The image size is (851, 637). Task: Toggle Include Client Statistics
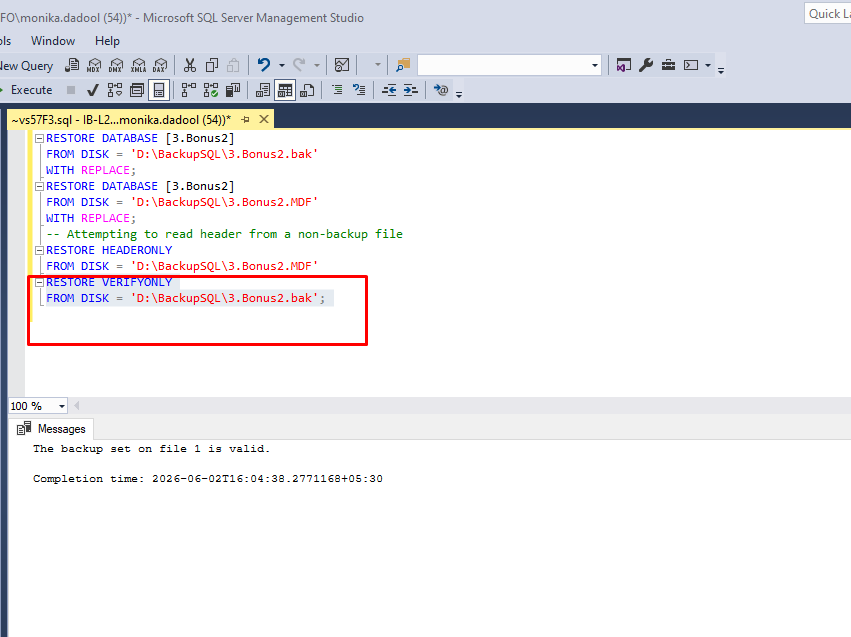[233, 90]
